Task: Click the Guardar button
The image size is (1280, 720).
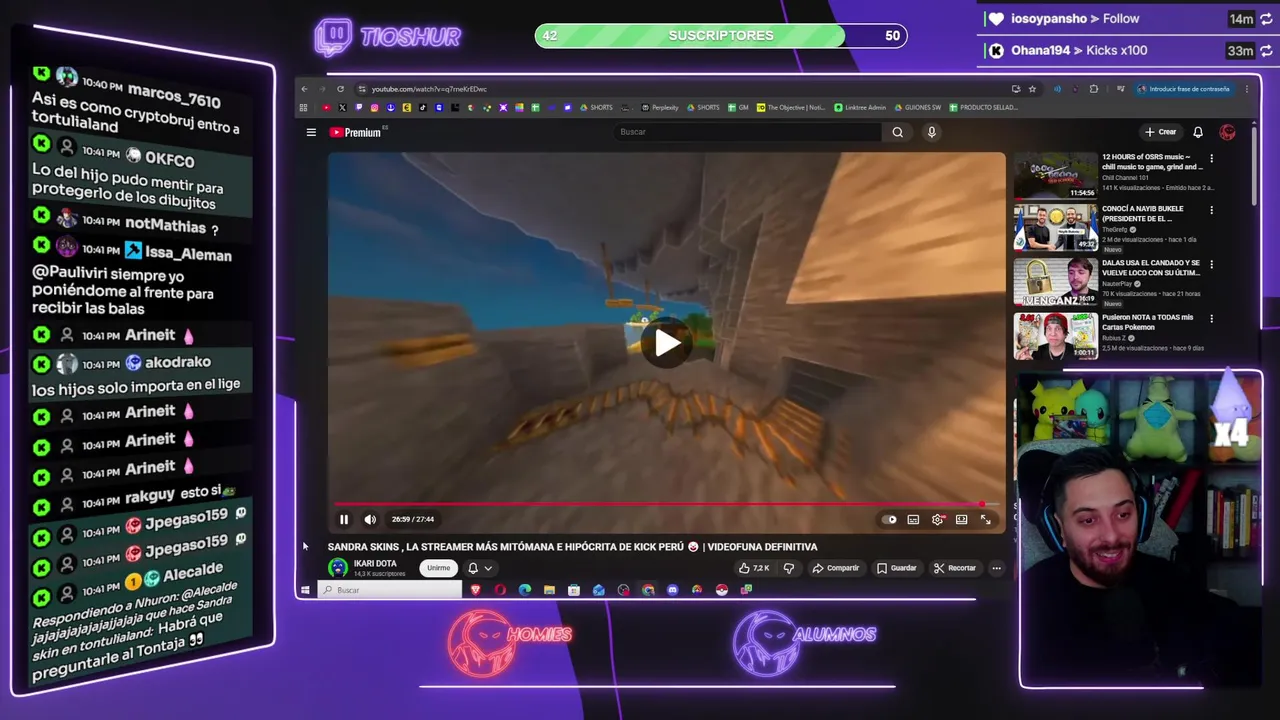Action: click(897, 568)
